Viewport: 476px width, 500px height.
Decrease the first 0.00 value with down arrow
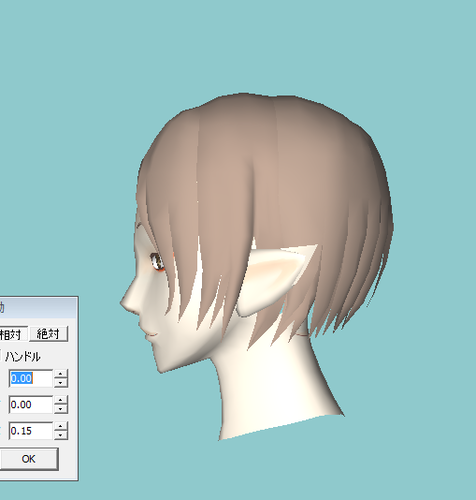(61, 383)
